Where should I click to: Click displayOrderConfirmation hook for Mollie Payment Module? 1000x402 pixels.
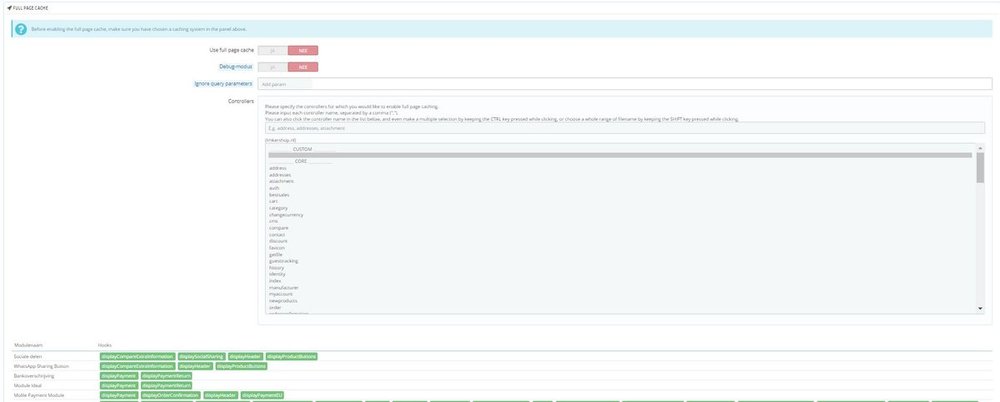[170, 395]
